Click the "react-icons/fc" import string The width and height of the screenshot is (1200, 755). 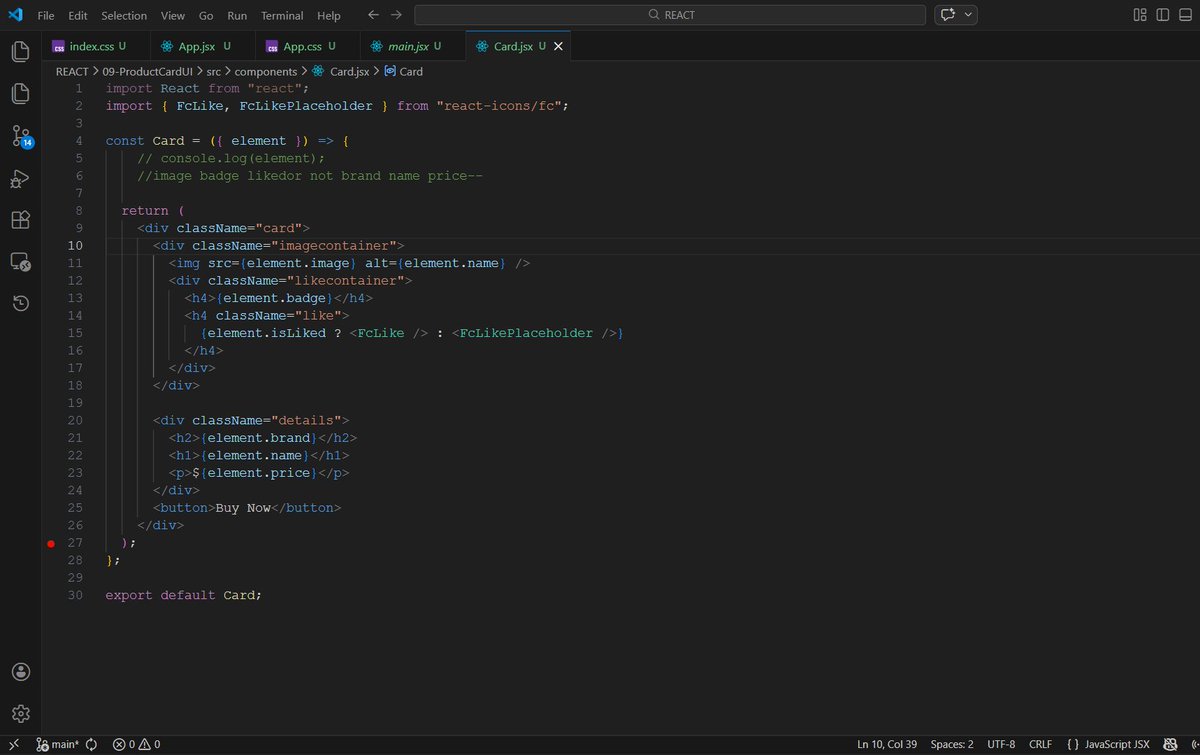[x=499, y=105]
